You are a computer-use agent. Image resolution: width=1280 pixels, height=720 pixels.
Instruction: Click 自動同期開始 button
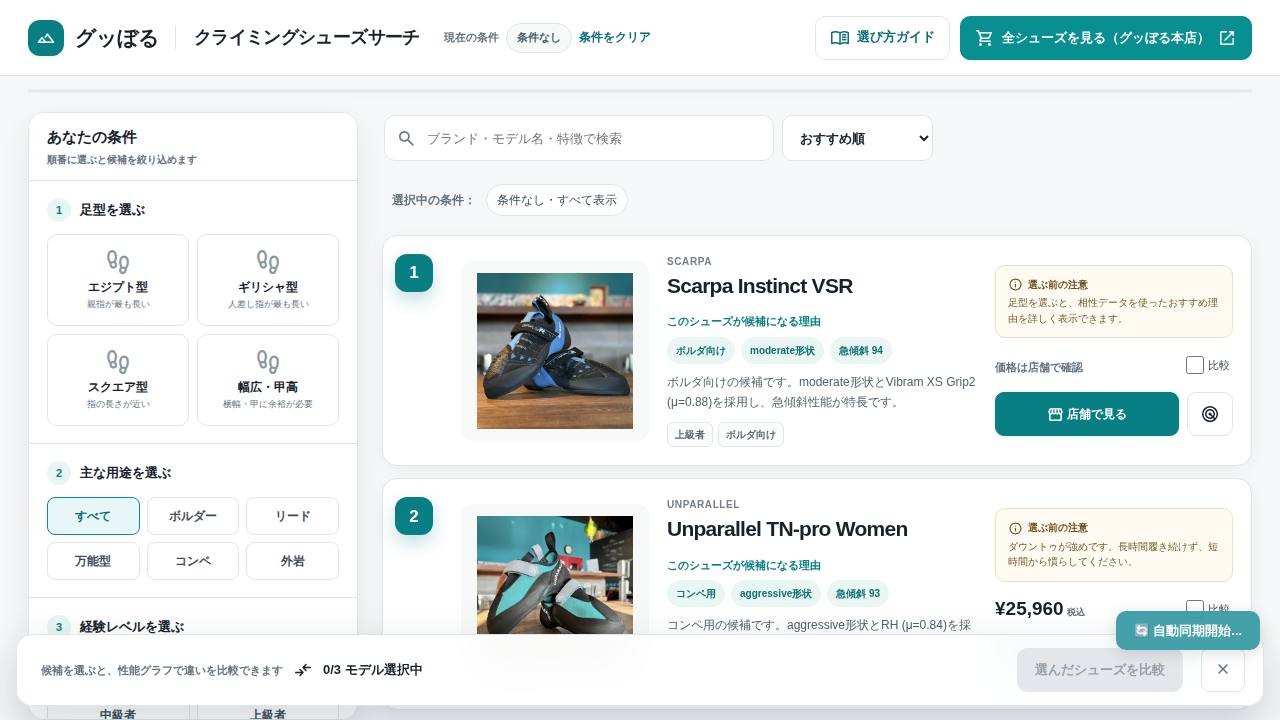coord(1188,631)
